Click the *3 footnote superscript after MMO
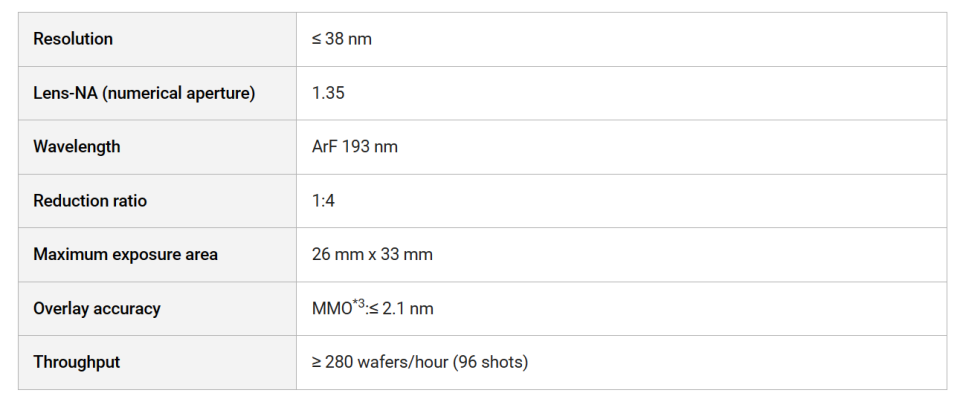 click(x=359, y=304)
